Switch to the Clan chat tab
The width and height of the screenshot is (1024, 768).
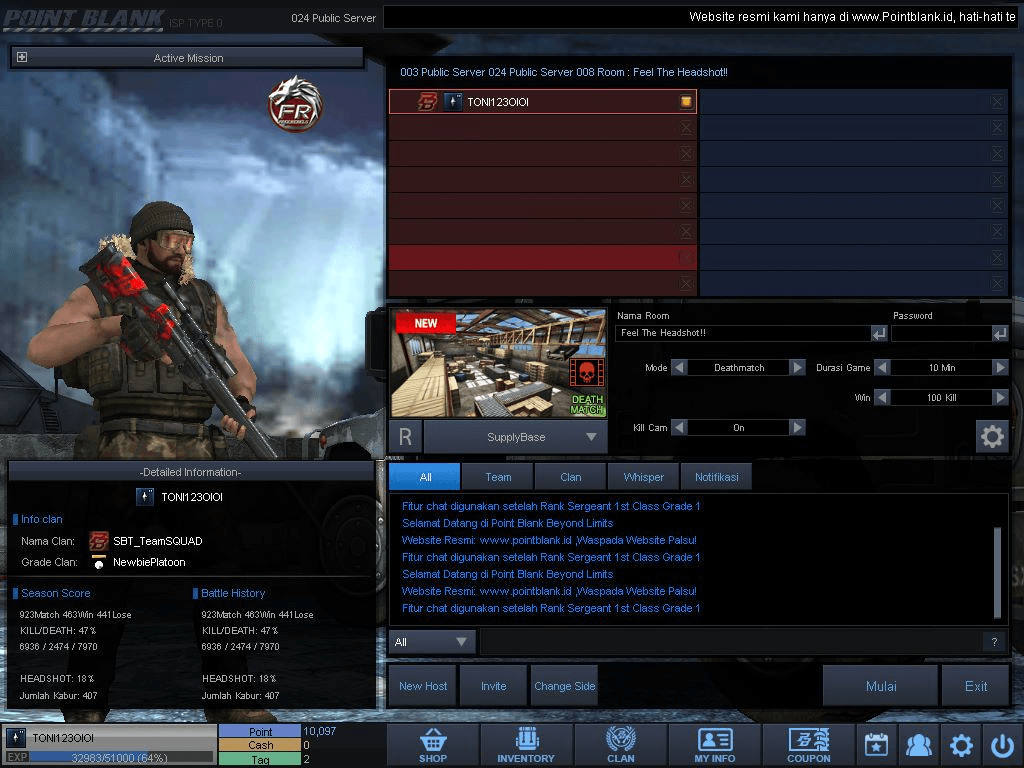click(571, 477)
